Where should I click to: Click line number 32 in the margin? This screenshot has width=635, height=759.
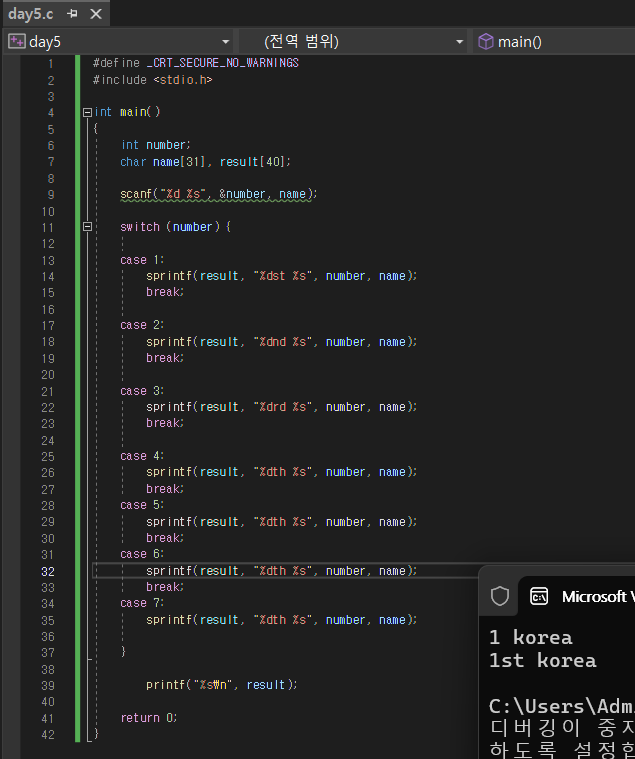click(48, 572)
